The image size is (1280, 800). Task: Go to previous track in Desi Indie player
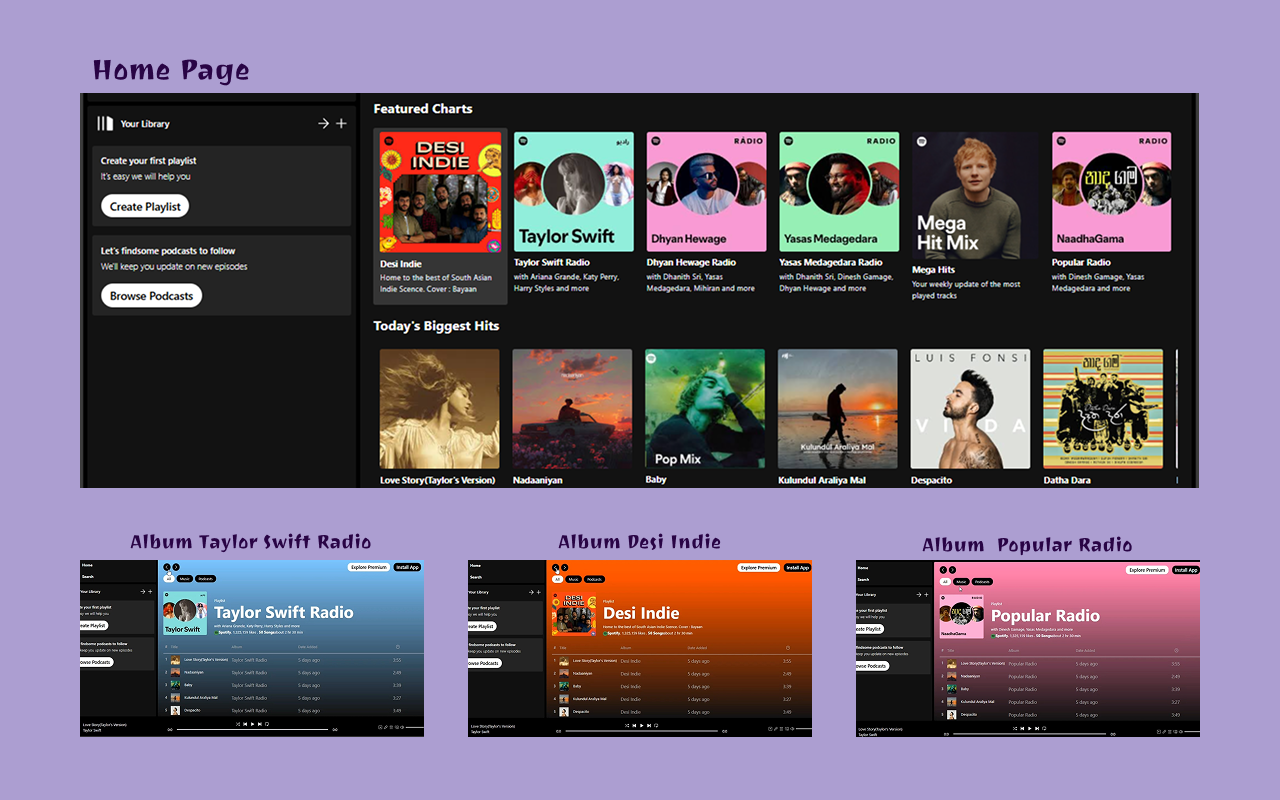pos(634,725)
